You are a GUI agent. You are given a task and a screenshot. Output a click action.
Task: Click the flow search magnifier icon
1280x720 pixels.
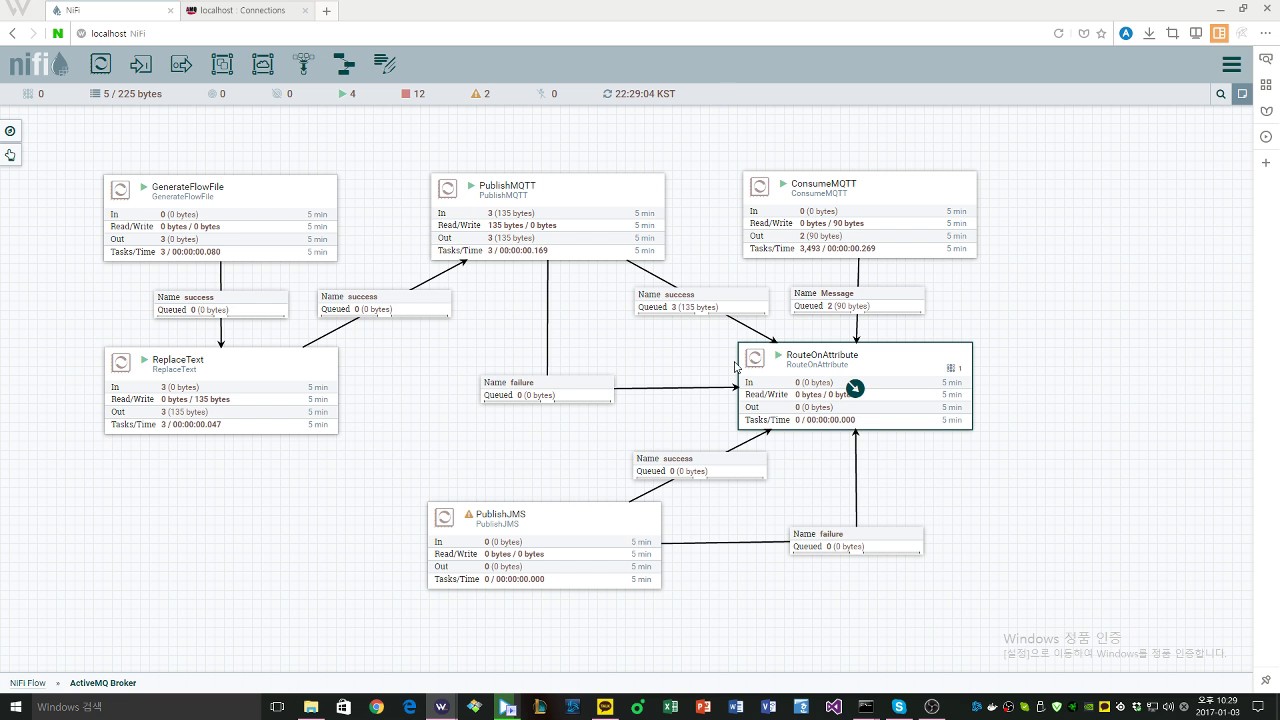1221,94
